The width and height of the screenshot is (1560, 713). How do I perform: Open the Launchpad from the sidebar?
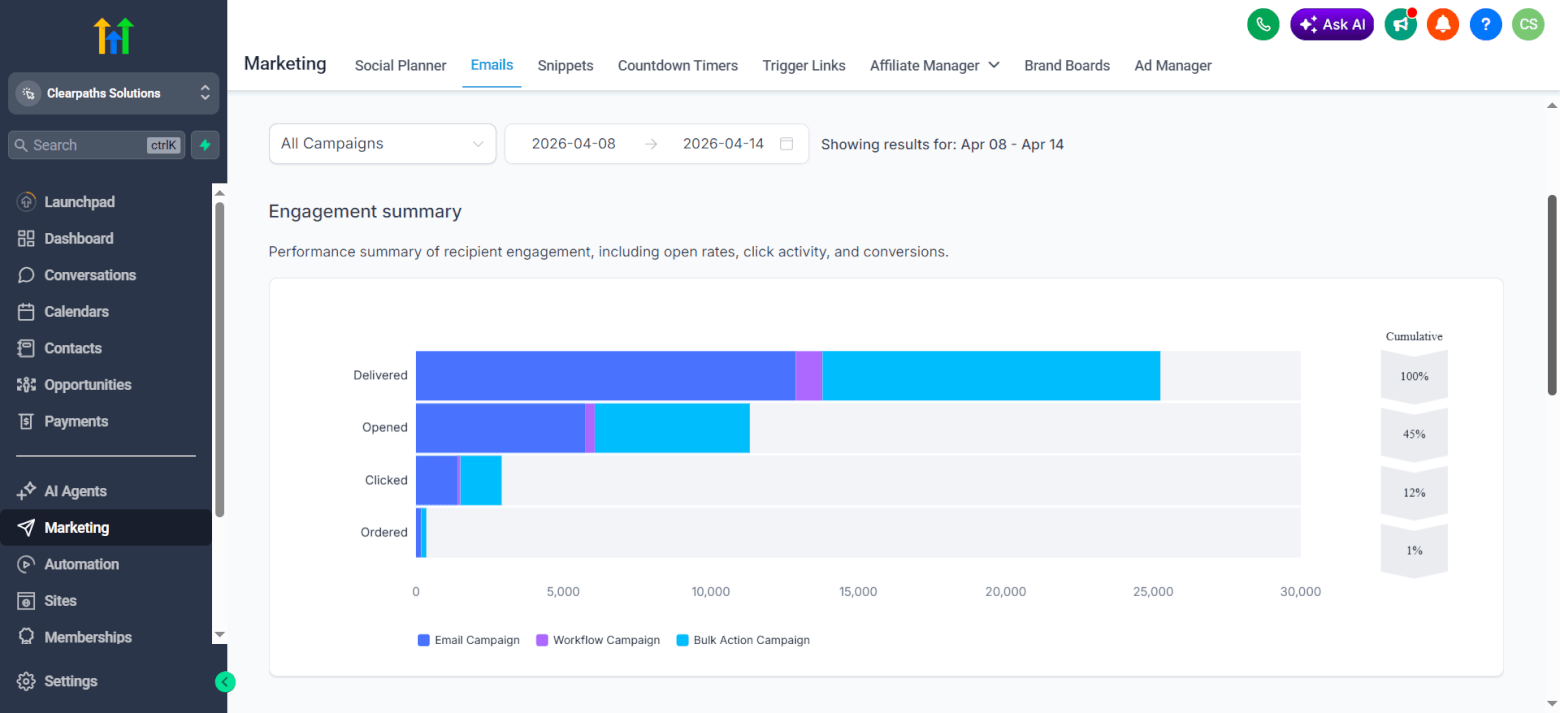tap(75, 201)
